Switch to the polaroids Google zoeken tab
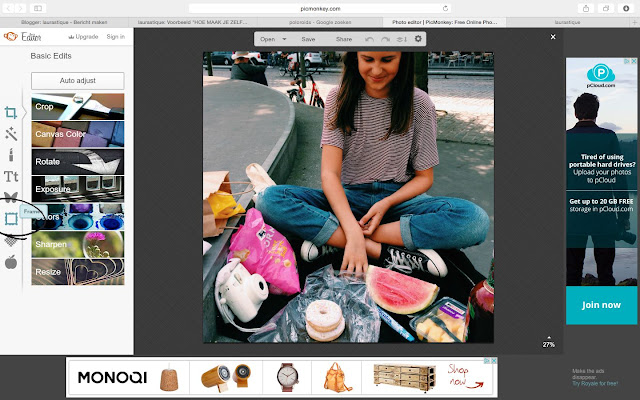The width and height of the screenshot is (640, 400). (320, 22)
